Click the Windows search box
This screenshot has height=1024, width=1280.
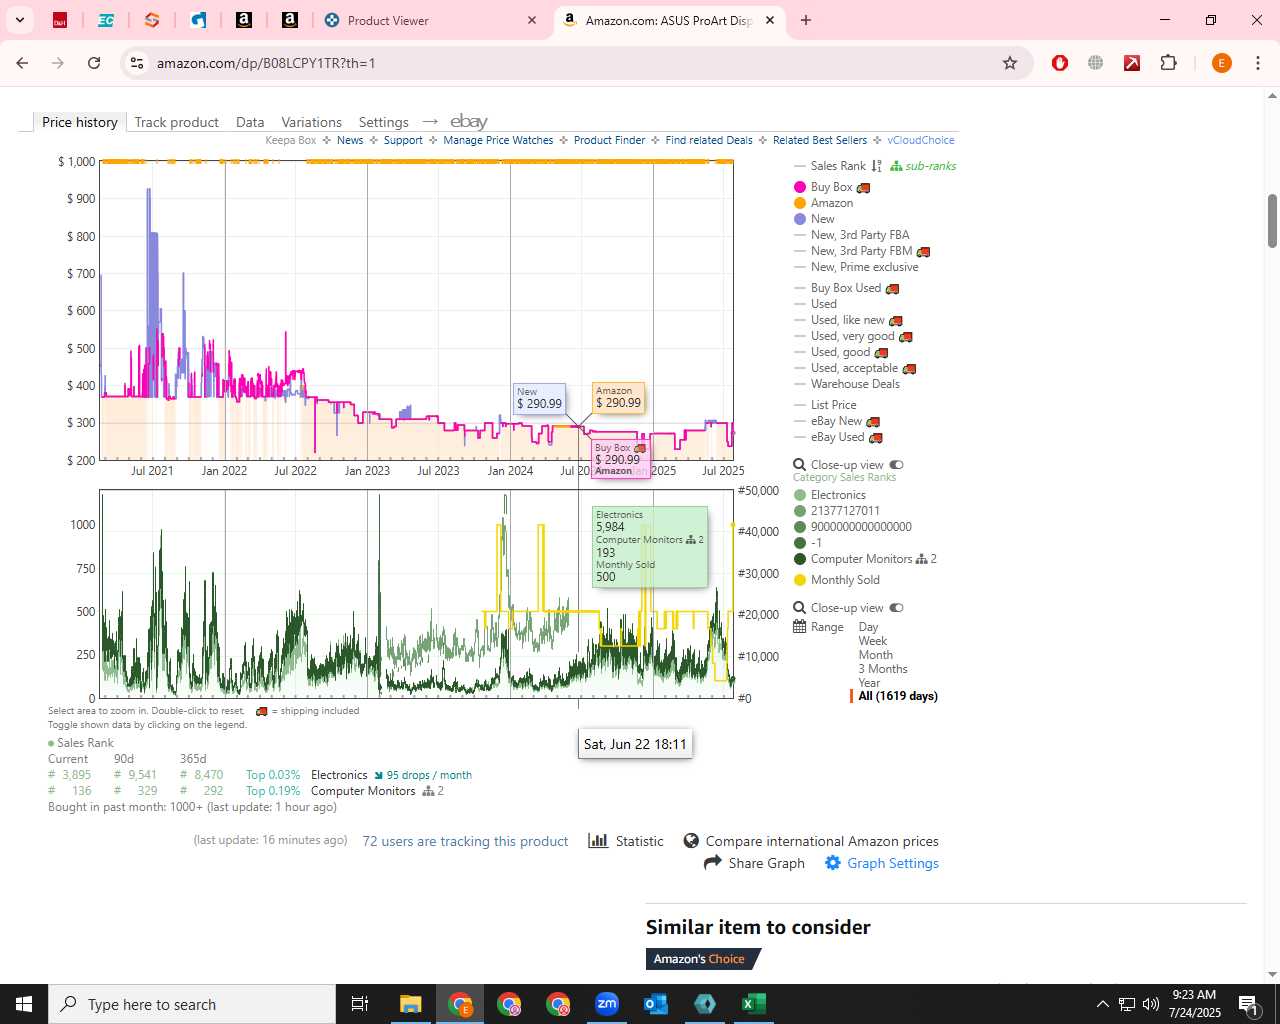click(x=192, y=1004)
